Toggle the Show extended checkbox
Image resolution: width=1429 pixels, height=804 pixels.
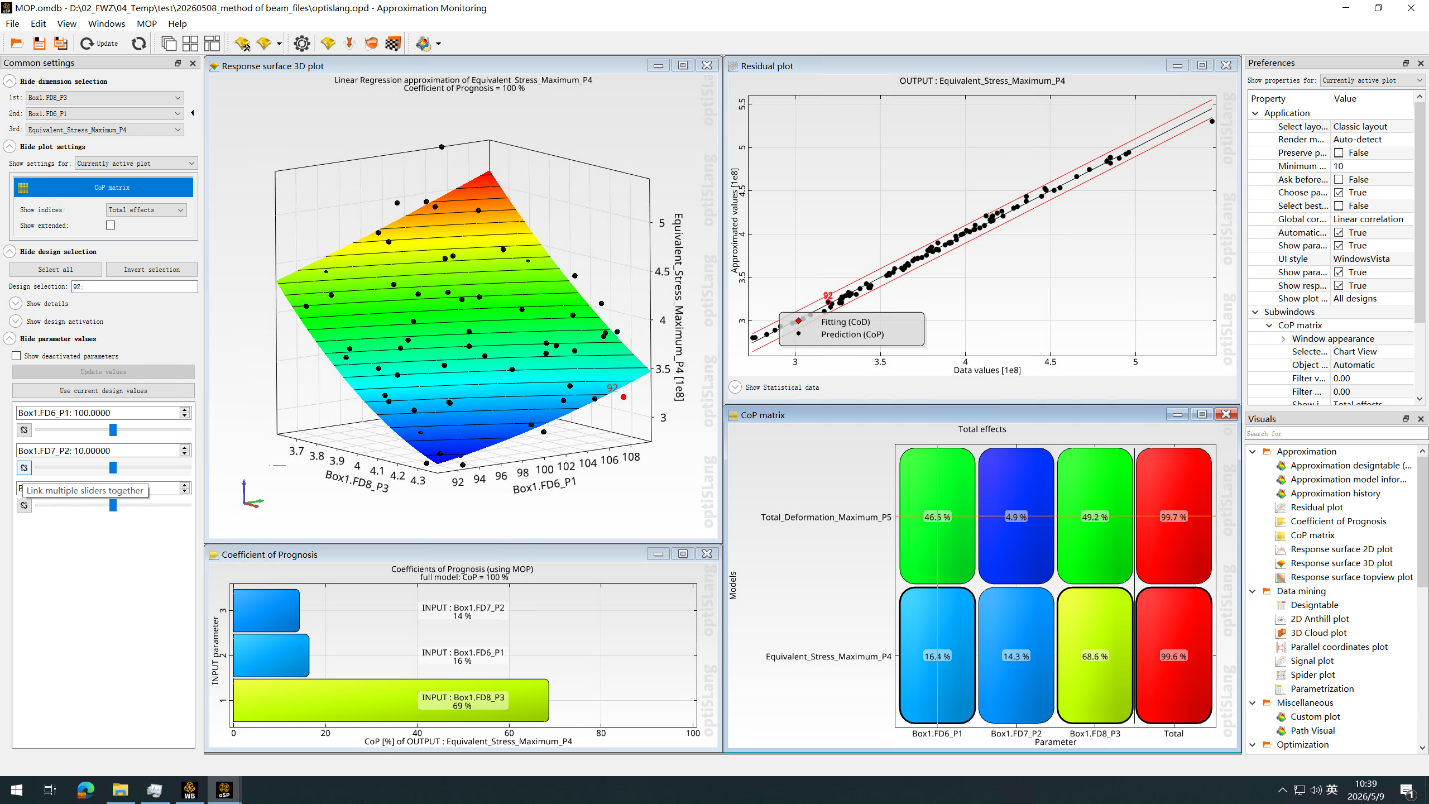[111, 225]
